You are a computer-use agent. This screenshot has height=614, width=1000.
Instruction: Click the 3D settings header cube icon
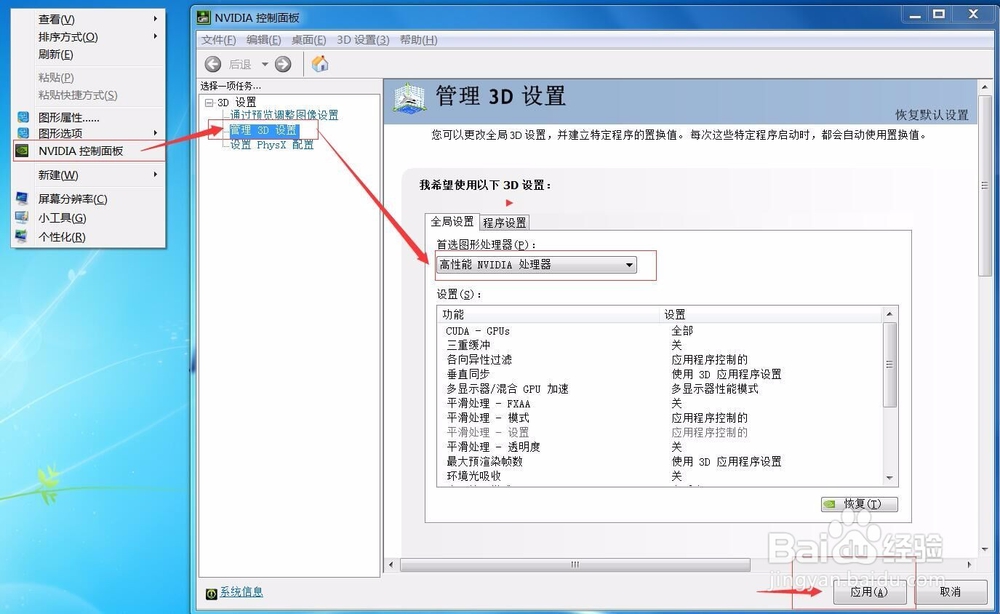[x=409, y=99]
